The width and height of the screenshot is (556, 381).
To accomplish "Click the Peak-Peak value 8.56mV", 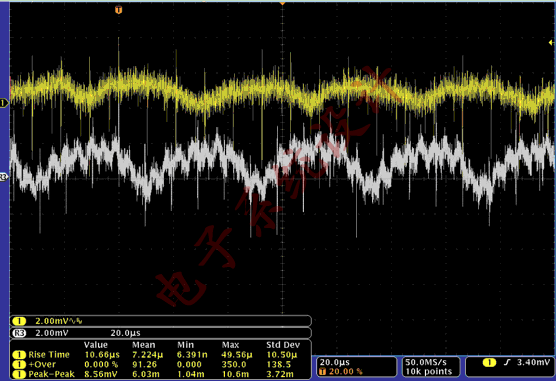I will point(101,374).
